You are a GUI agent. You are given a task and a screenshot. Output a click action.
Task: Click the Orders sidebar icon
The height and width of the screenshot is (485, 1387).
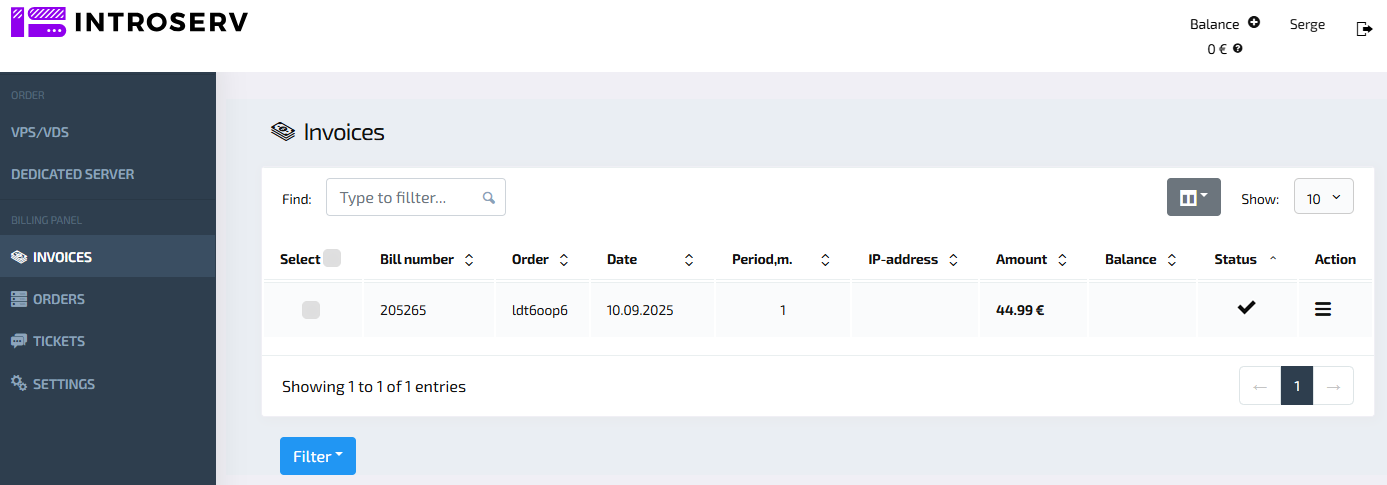[x=19, y=299]
